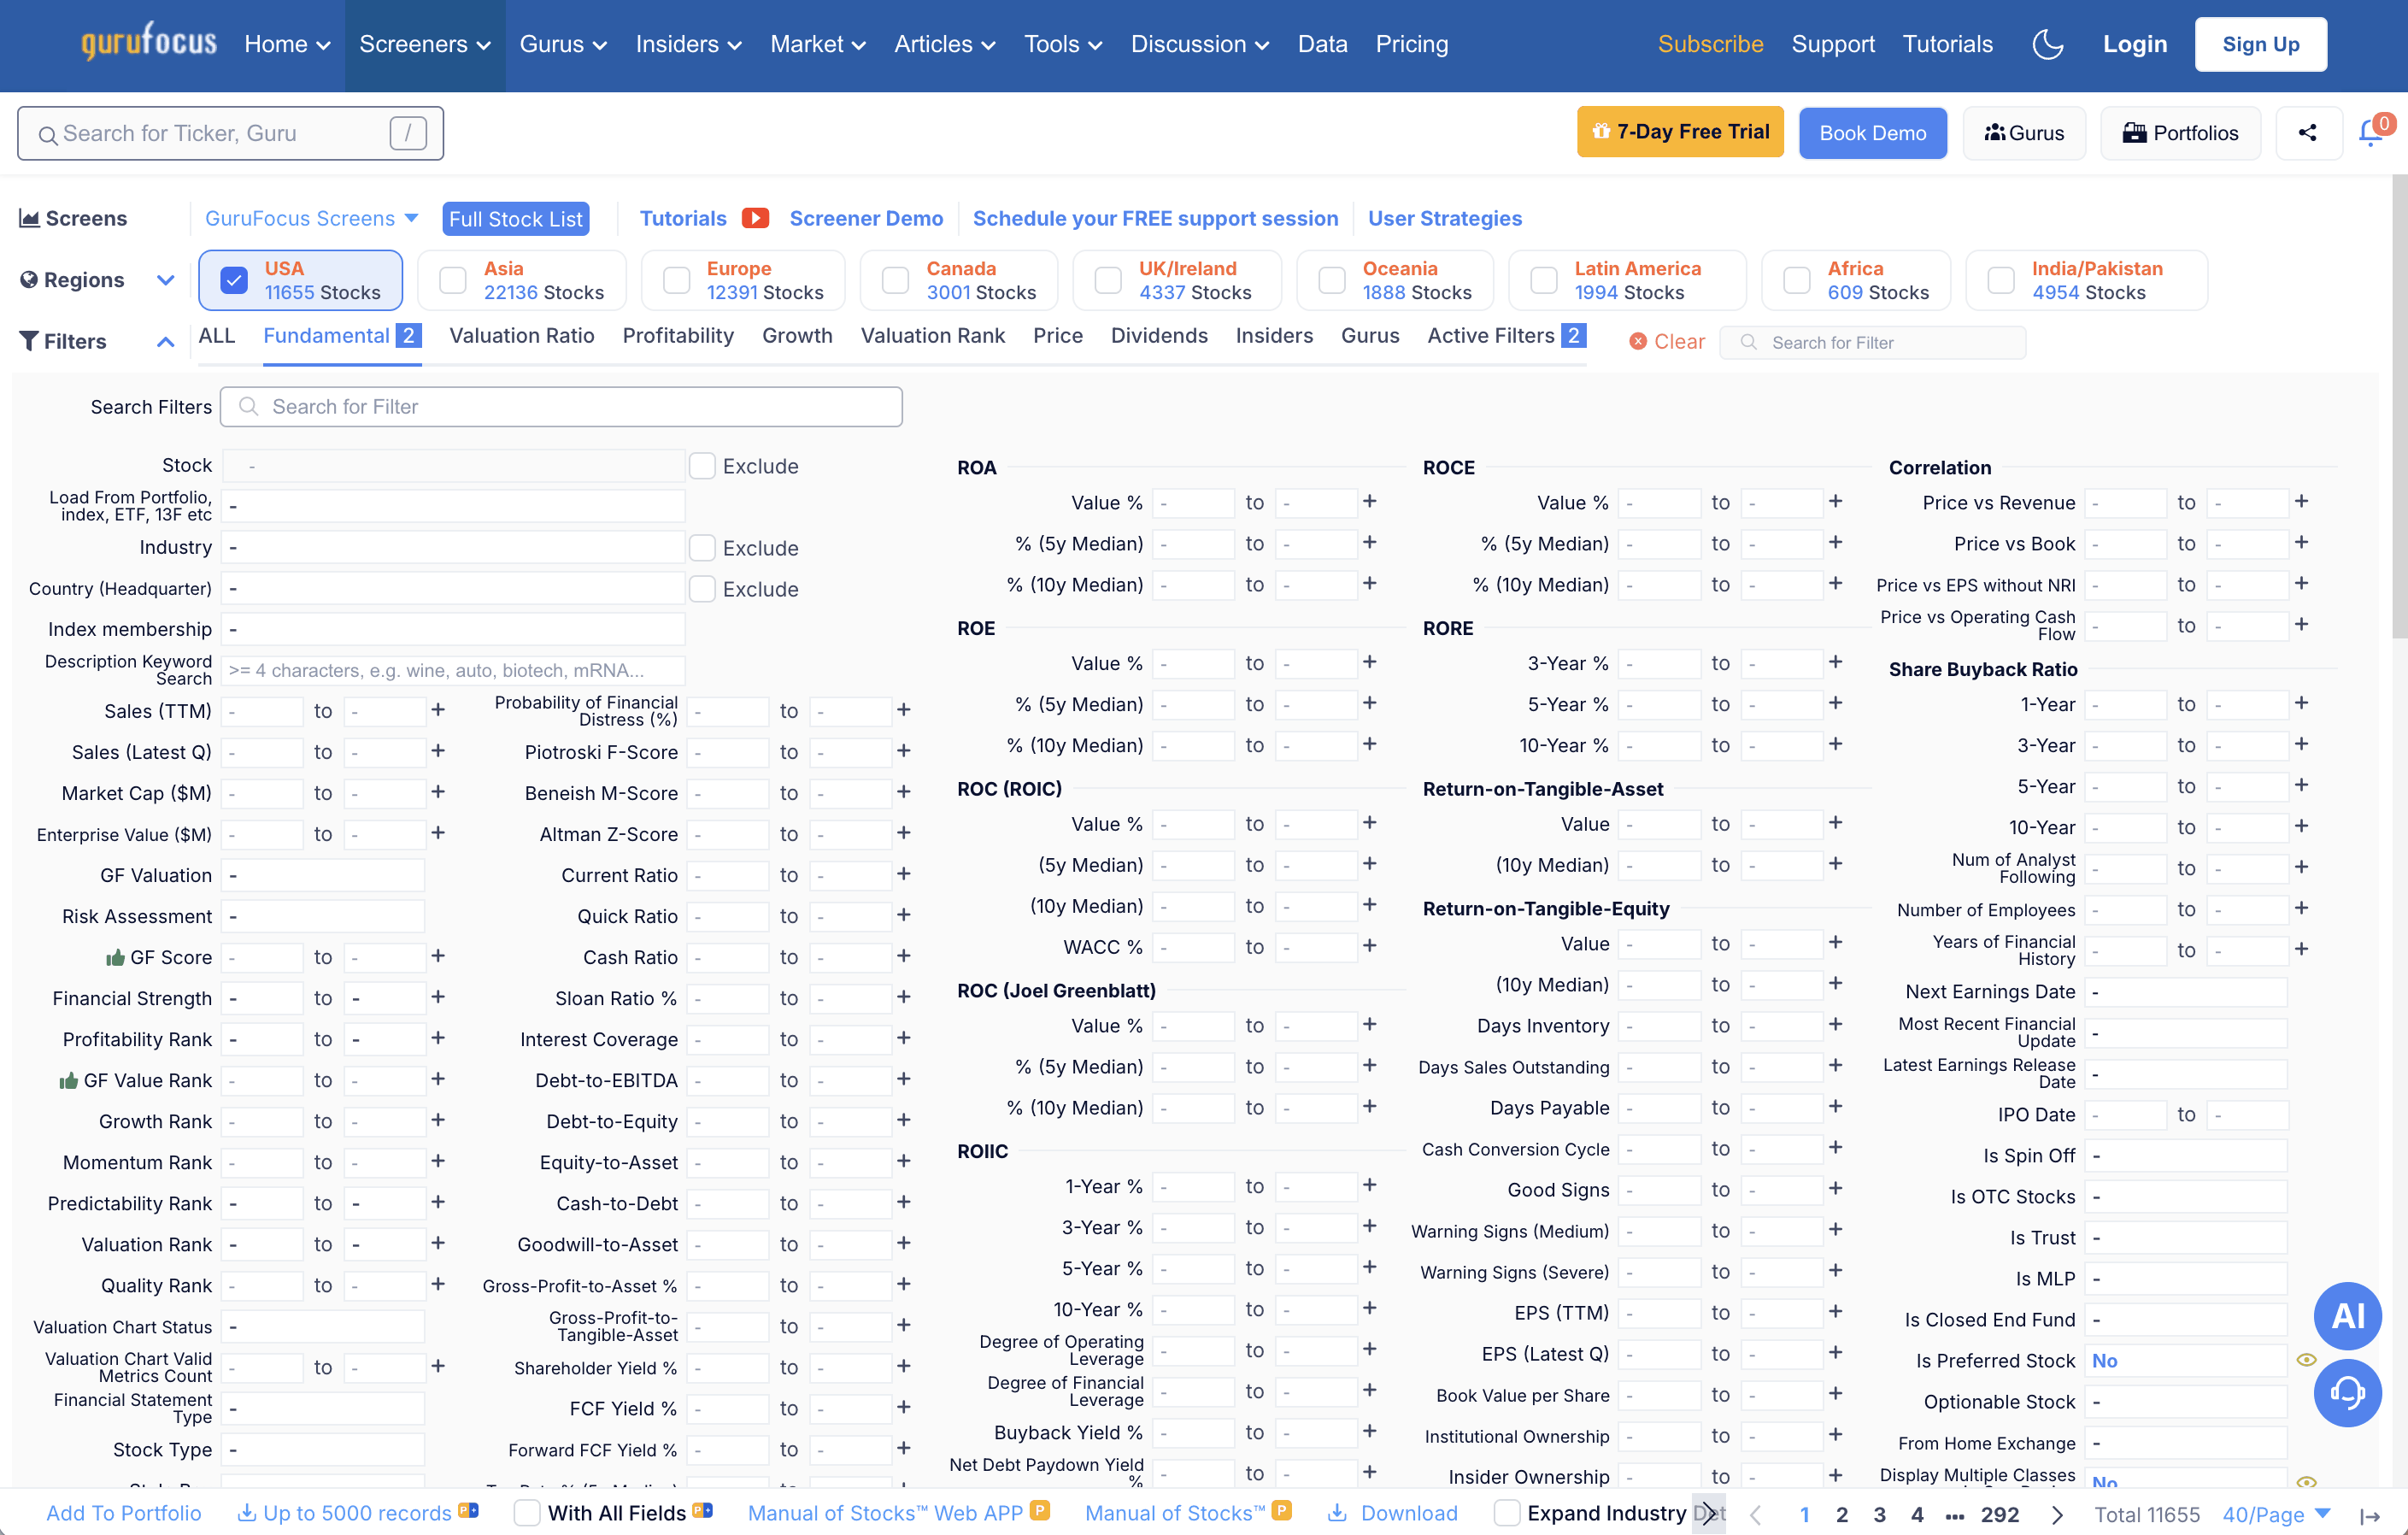The width and height of the screenshot is (2408, 1535).
Task: Click plus beside EPS (TTM)
Action: click(1835, 1311)
